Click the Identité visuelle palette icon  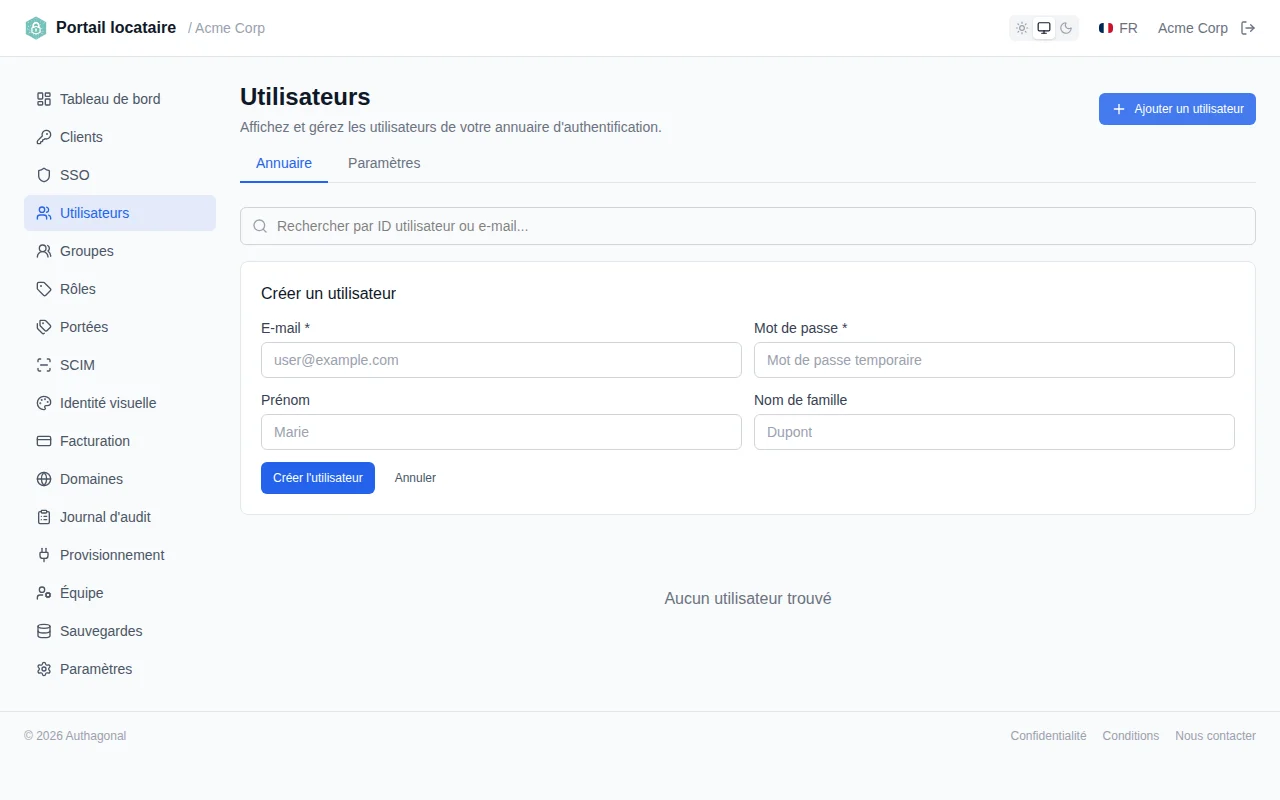coord(44,403)
